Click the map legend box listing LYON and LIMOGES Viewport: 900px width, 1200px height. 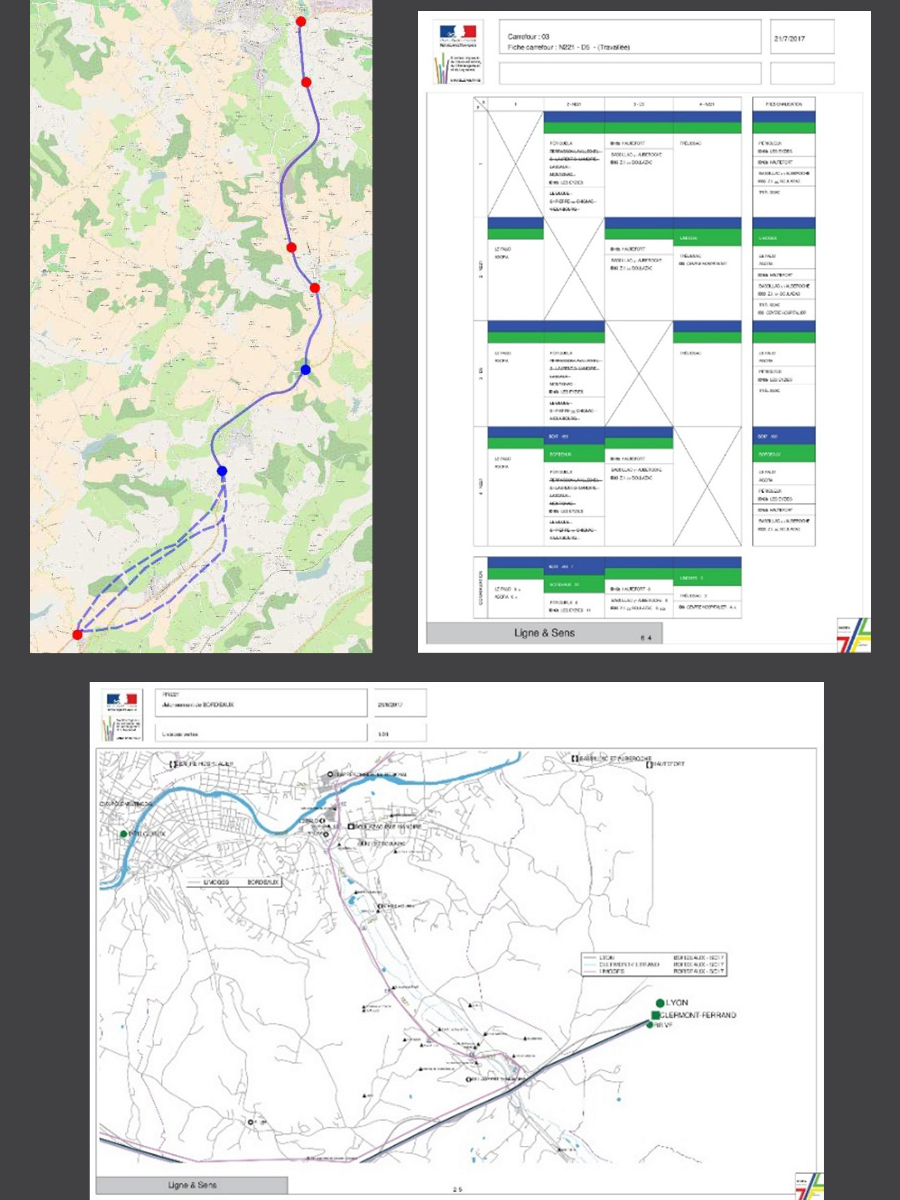tap(656, 964)
